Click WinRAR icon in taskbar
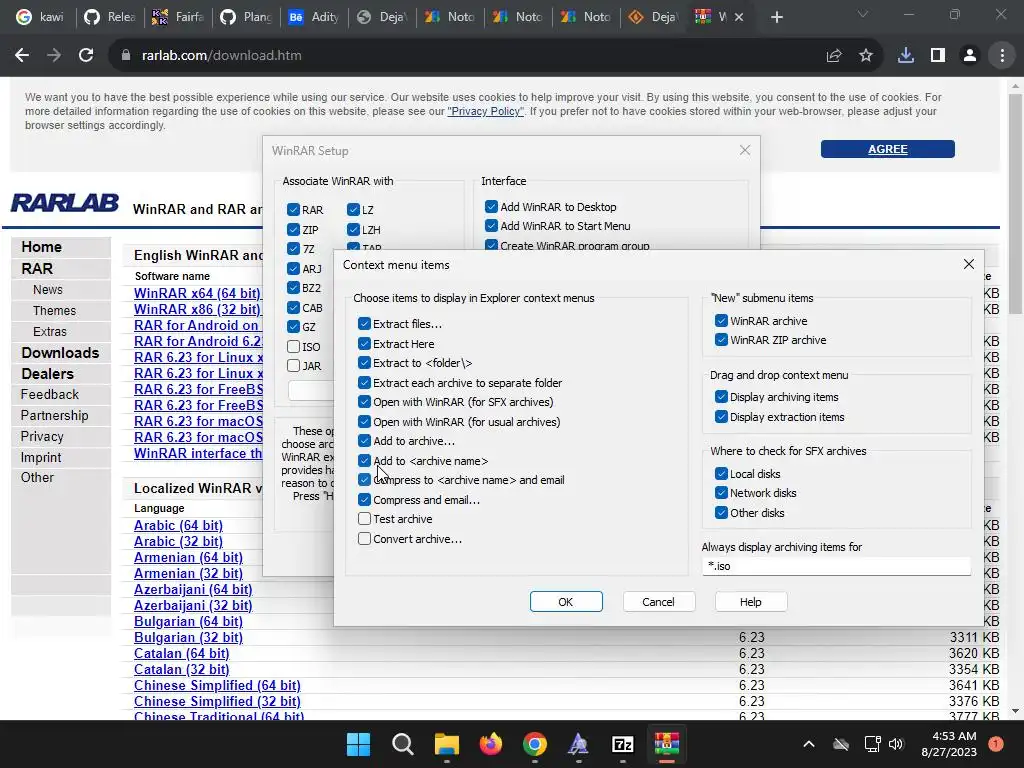The image size is (1024, 768). [667, 744]
